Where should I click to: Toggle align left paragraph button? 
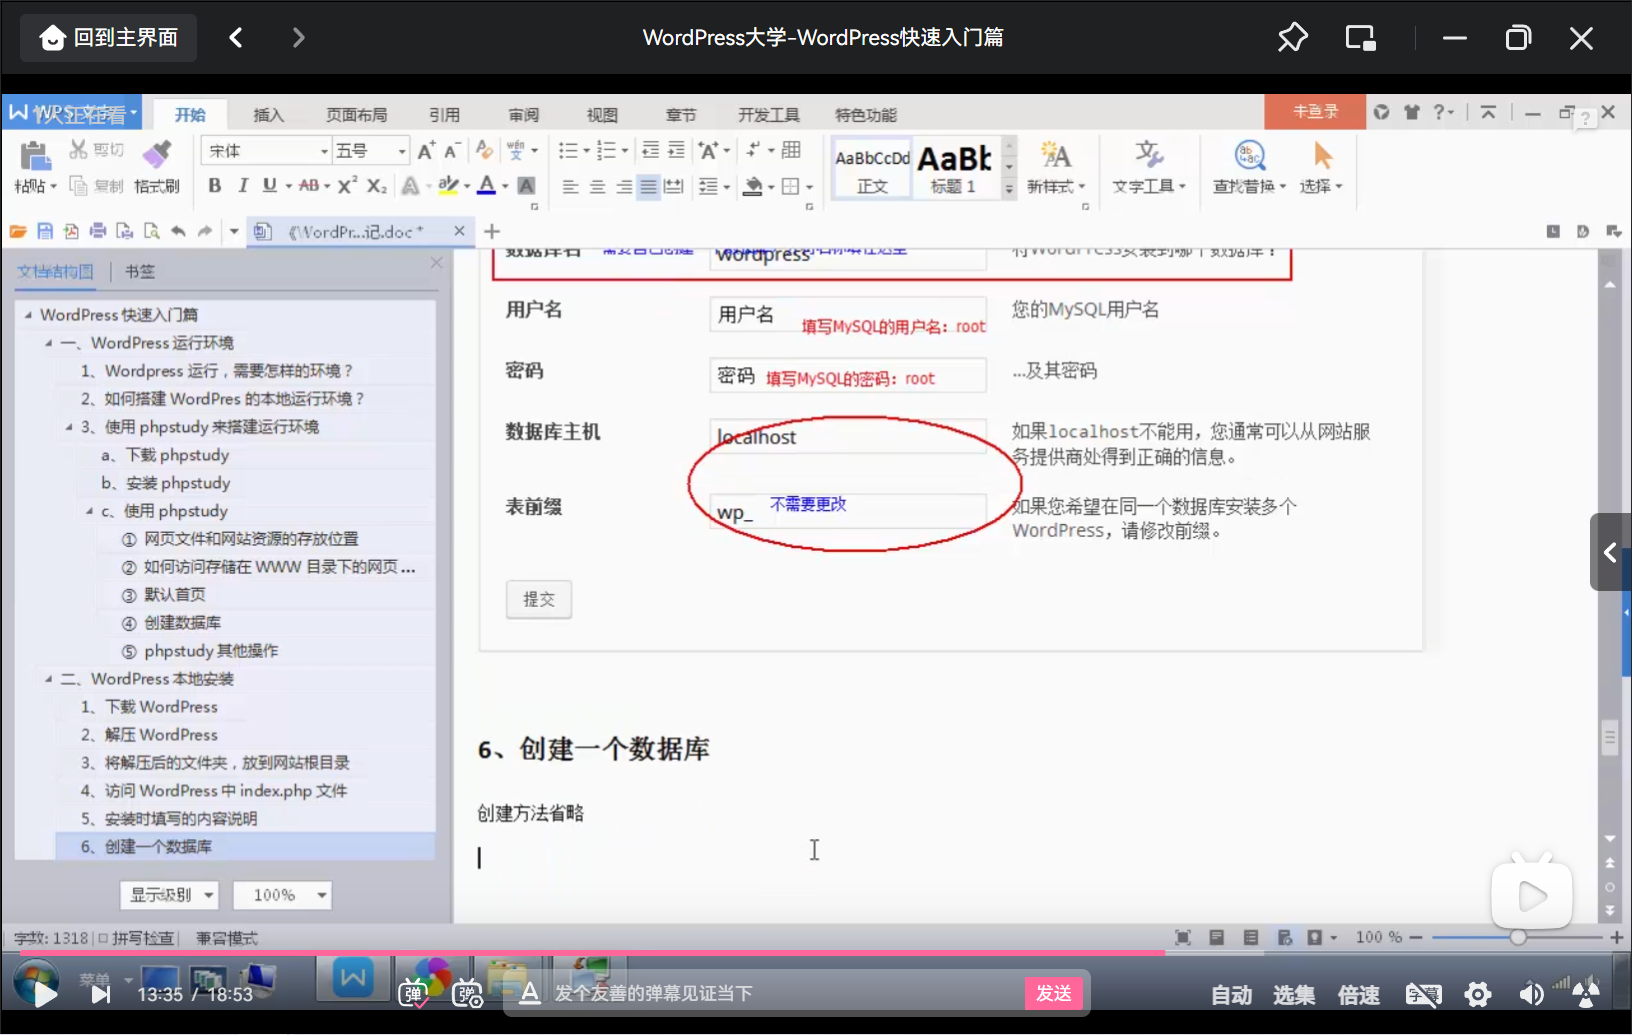(x=570, y=187)
